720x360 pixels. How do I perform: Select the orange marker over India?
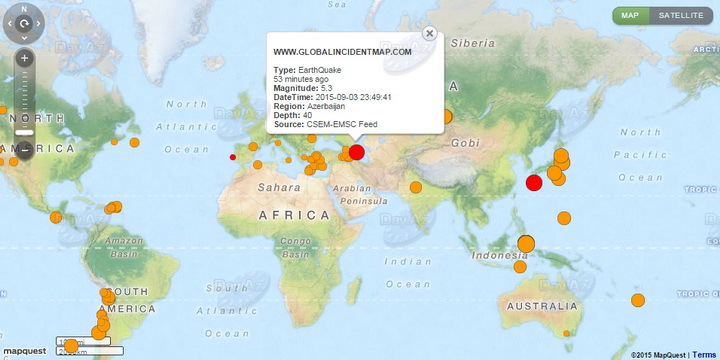click(416, 187)
